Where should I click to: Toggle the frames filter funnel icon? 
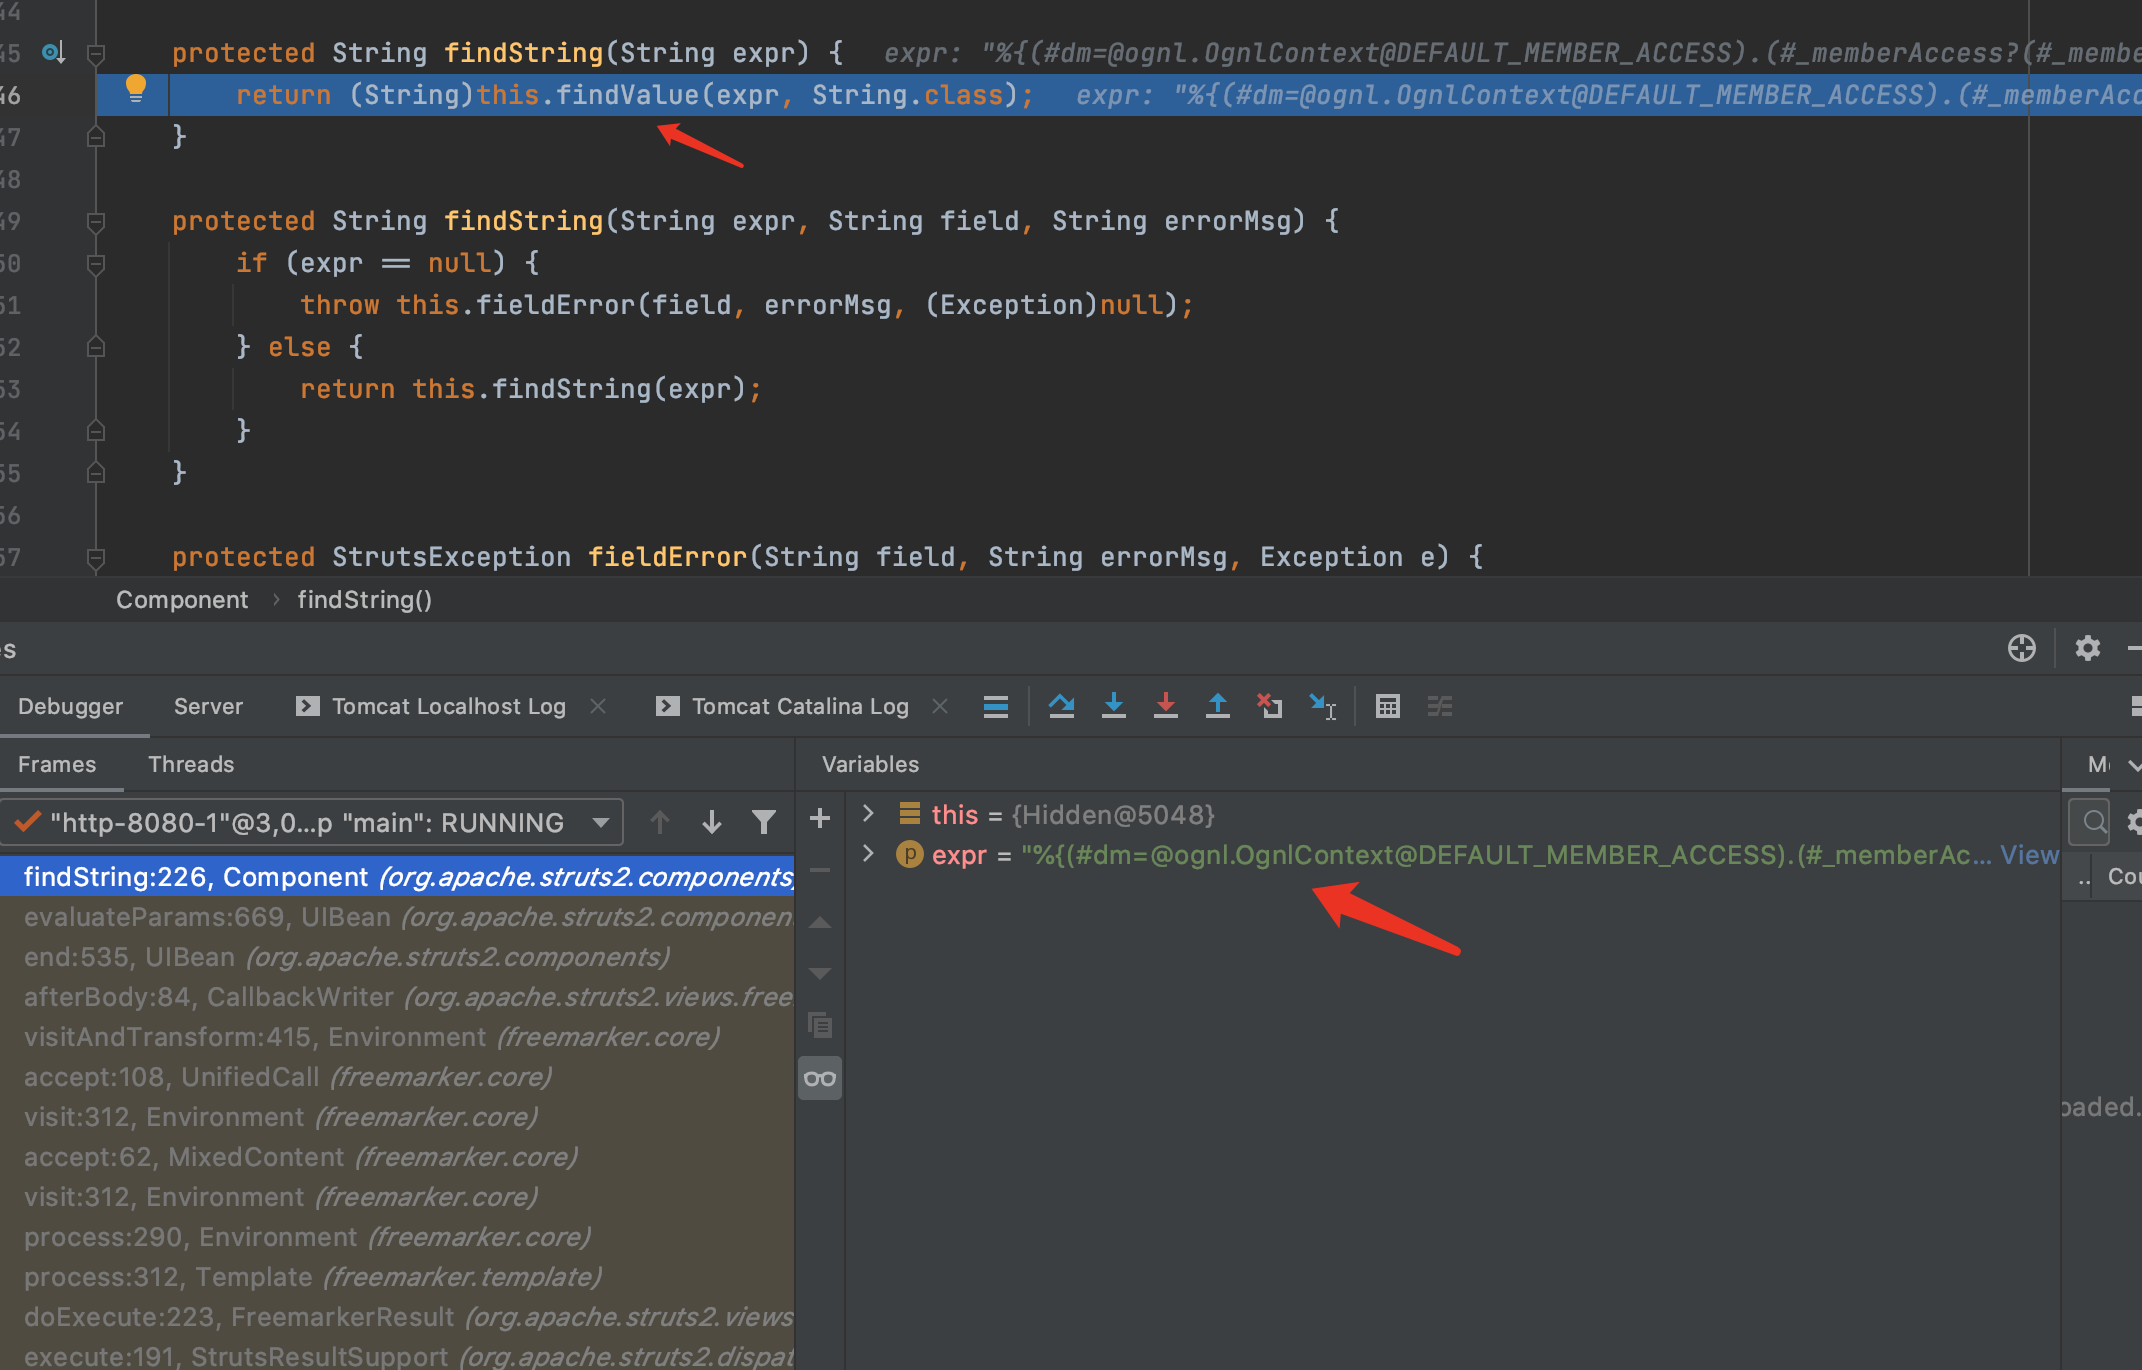coord(764,822)
